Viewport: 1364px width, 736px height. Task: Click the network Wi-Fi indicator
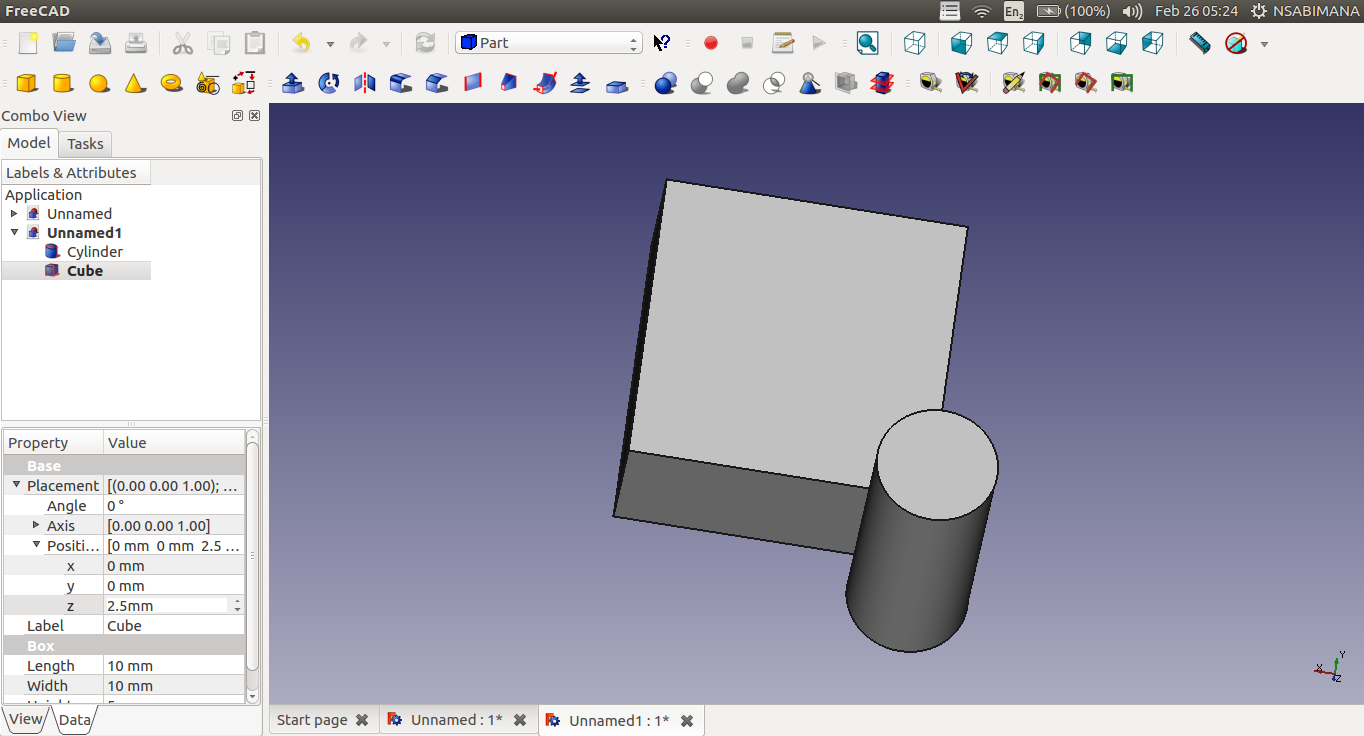[x=982, y=11]
